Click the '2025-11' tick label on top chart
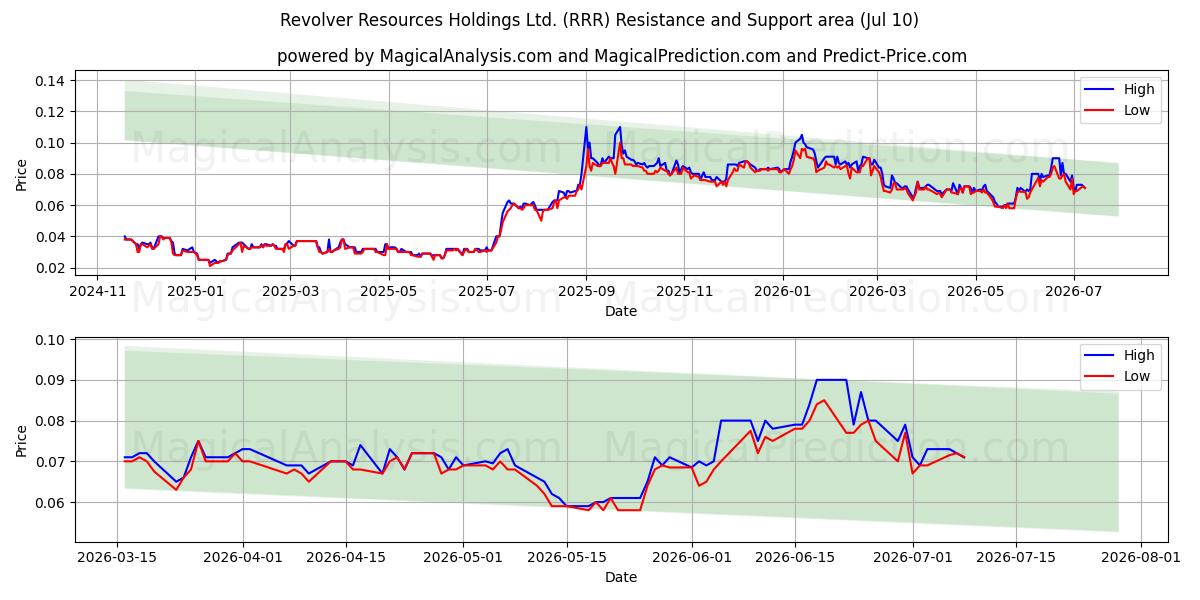 (684, 291)
